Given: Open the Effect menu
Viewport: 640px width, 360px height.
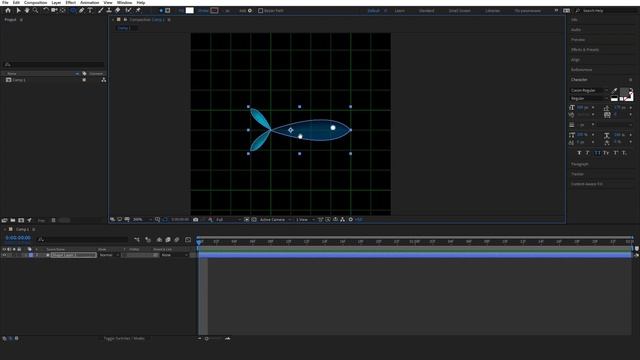Looking at the screenshot, I should pyautogui.click(x=71, y=2).
